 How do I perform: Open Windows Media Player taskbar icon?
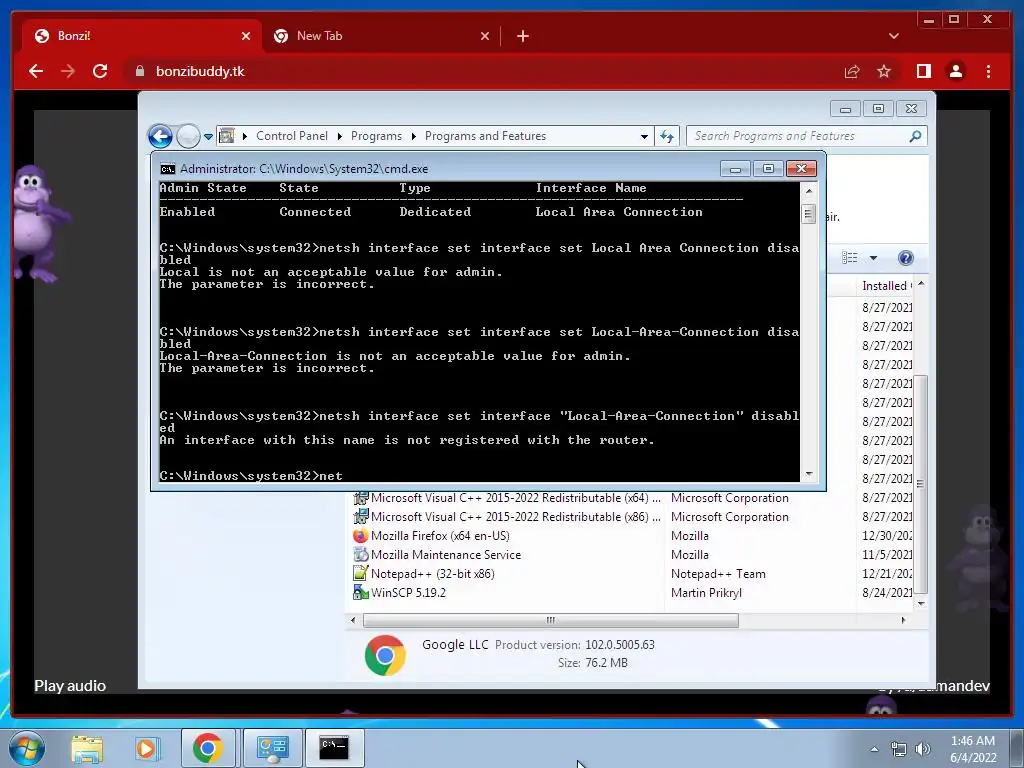(x=146, y=748)
